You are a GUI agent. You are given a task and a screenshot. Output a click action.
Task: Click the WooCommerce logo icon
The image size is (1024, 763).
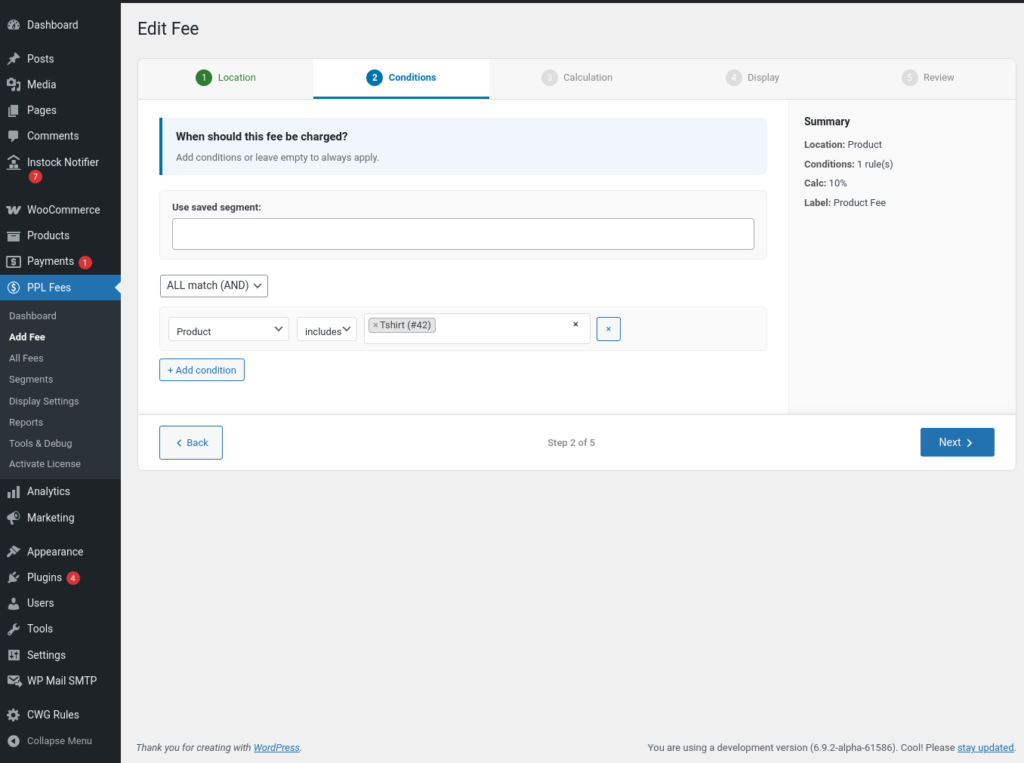[x=13, y=210]
